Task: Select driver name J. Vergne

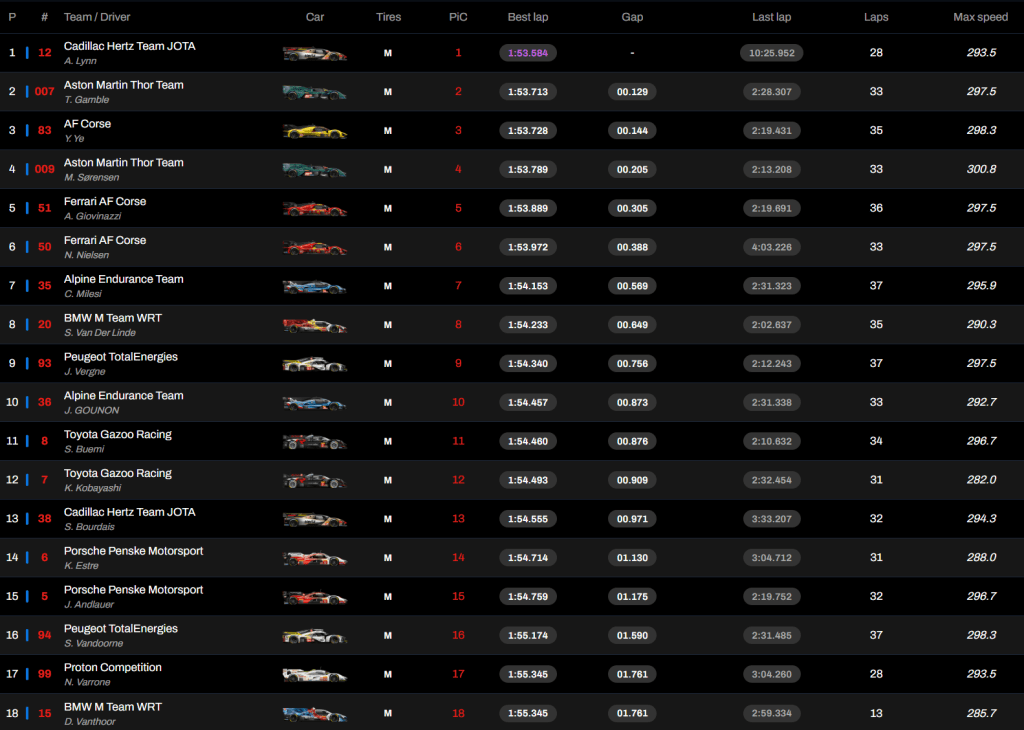Action: click(84, 372)
